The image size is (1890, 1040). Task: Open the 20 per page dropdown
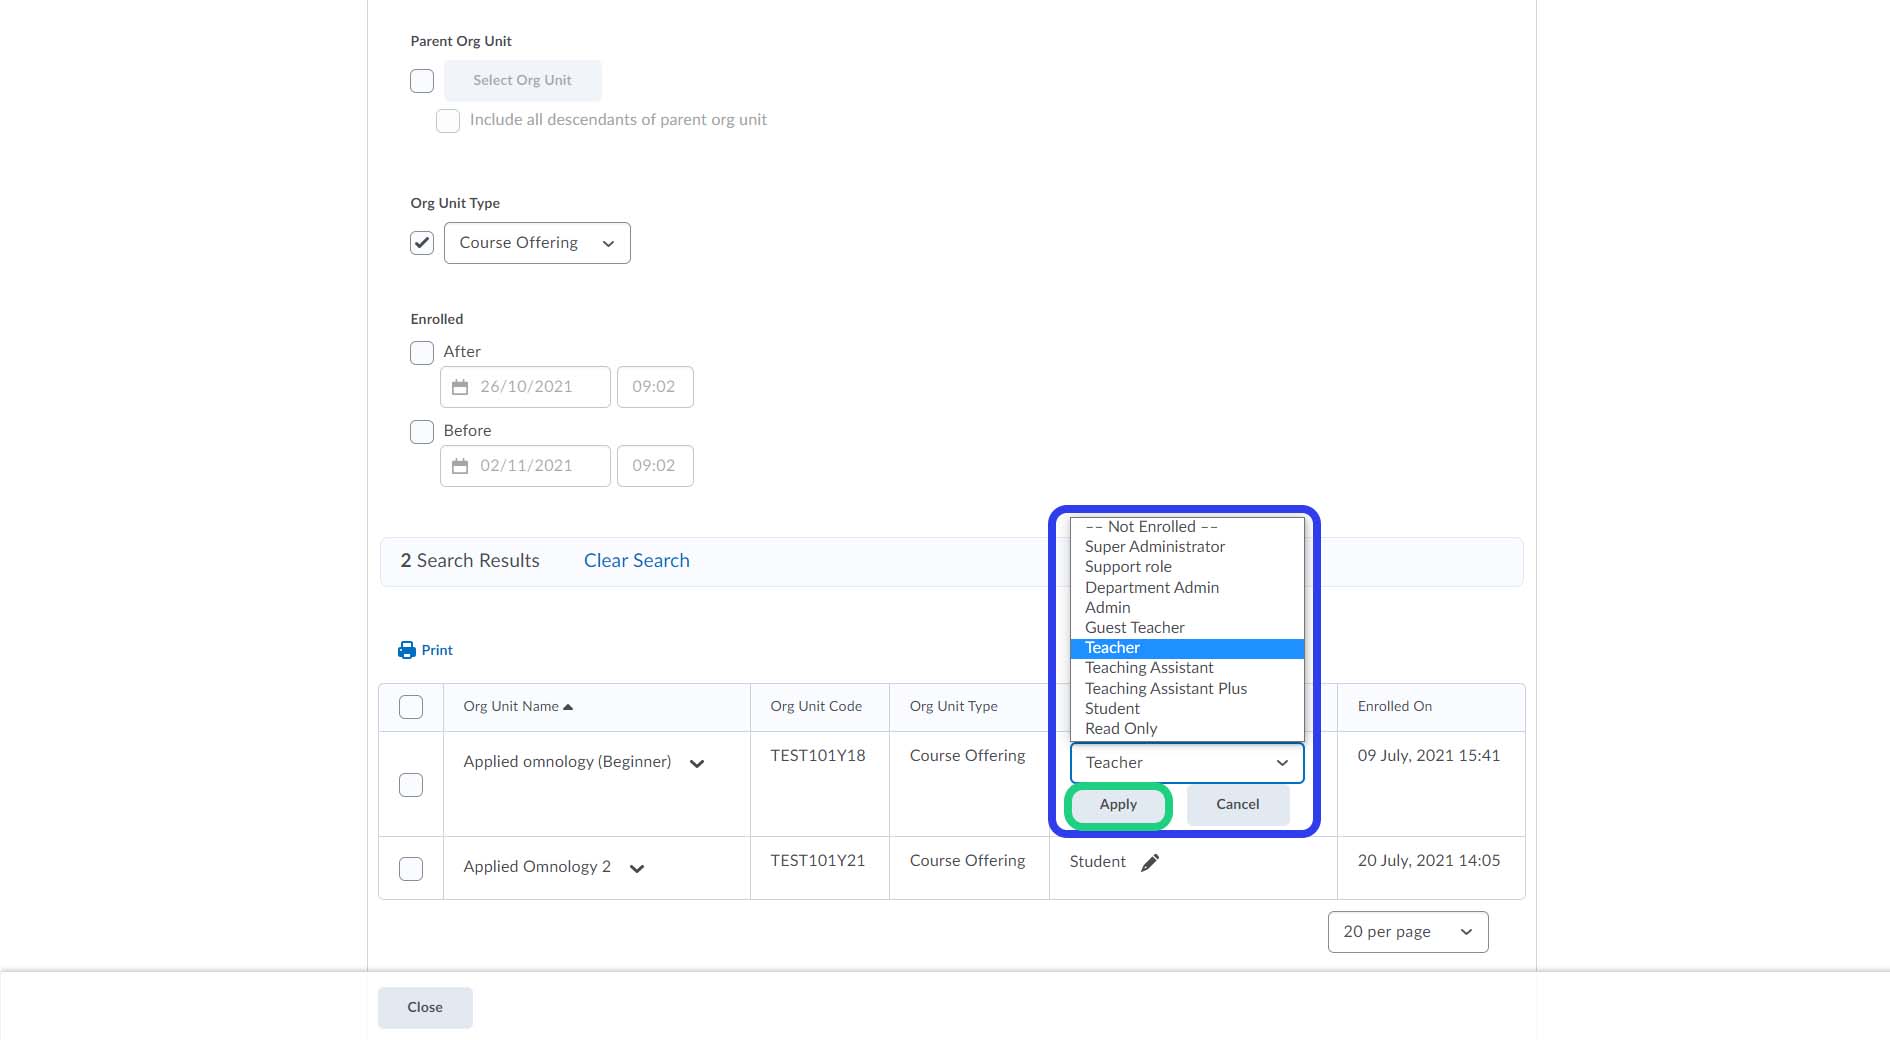click(1407, 932)
